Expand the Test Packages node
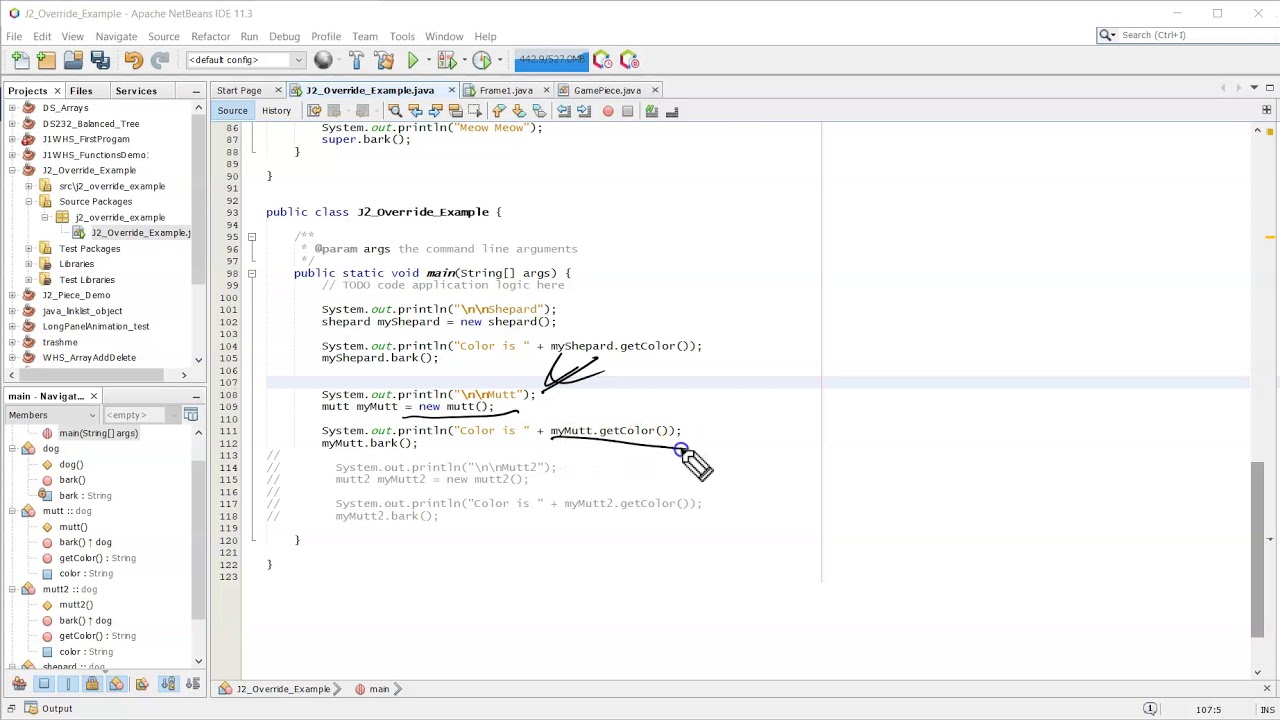Screen dimensions: 1280x720 (x=29, y=248)
